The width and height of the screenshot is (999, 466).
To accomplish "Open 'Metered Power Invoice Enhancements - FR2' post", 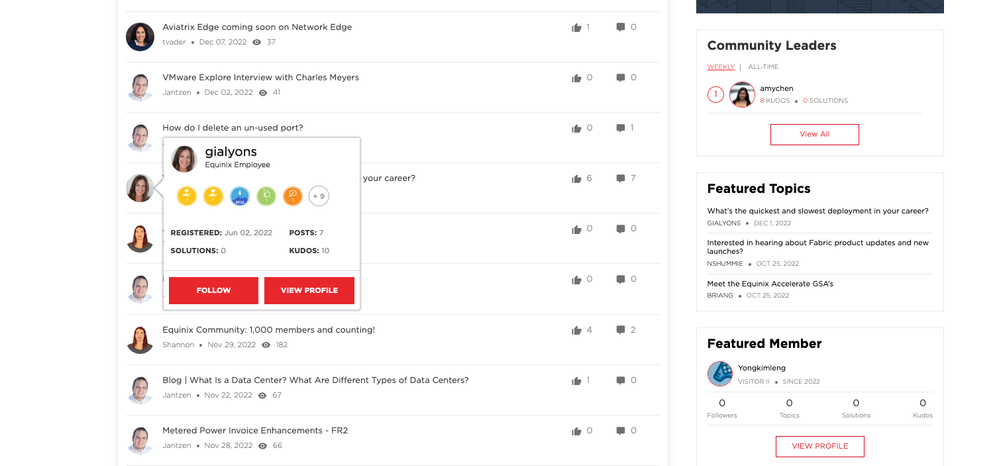I will [255, 431].
